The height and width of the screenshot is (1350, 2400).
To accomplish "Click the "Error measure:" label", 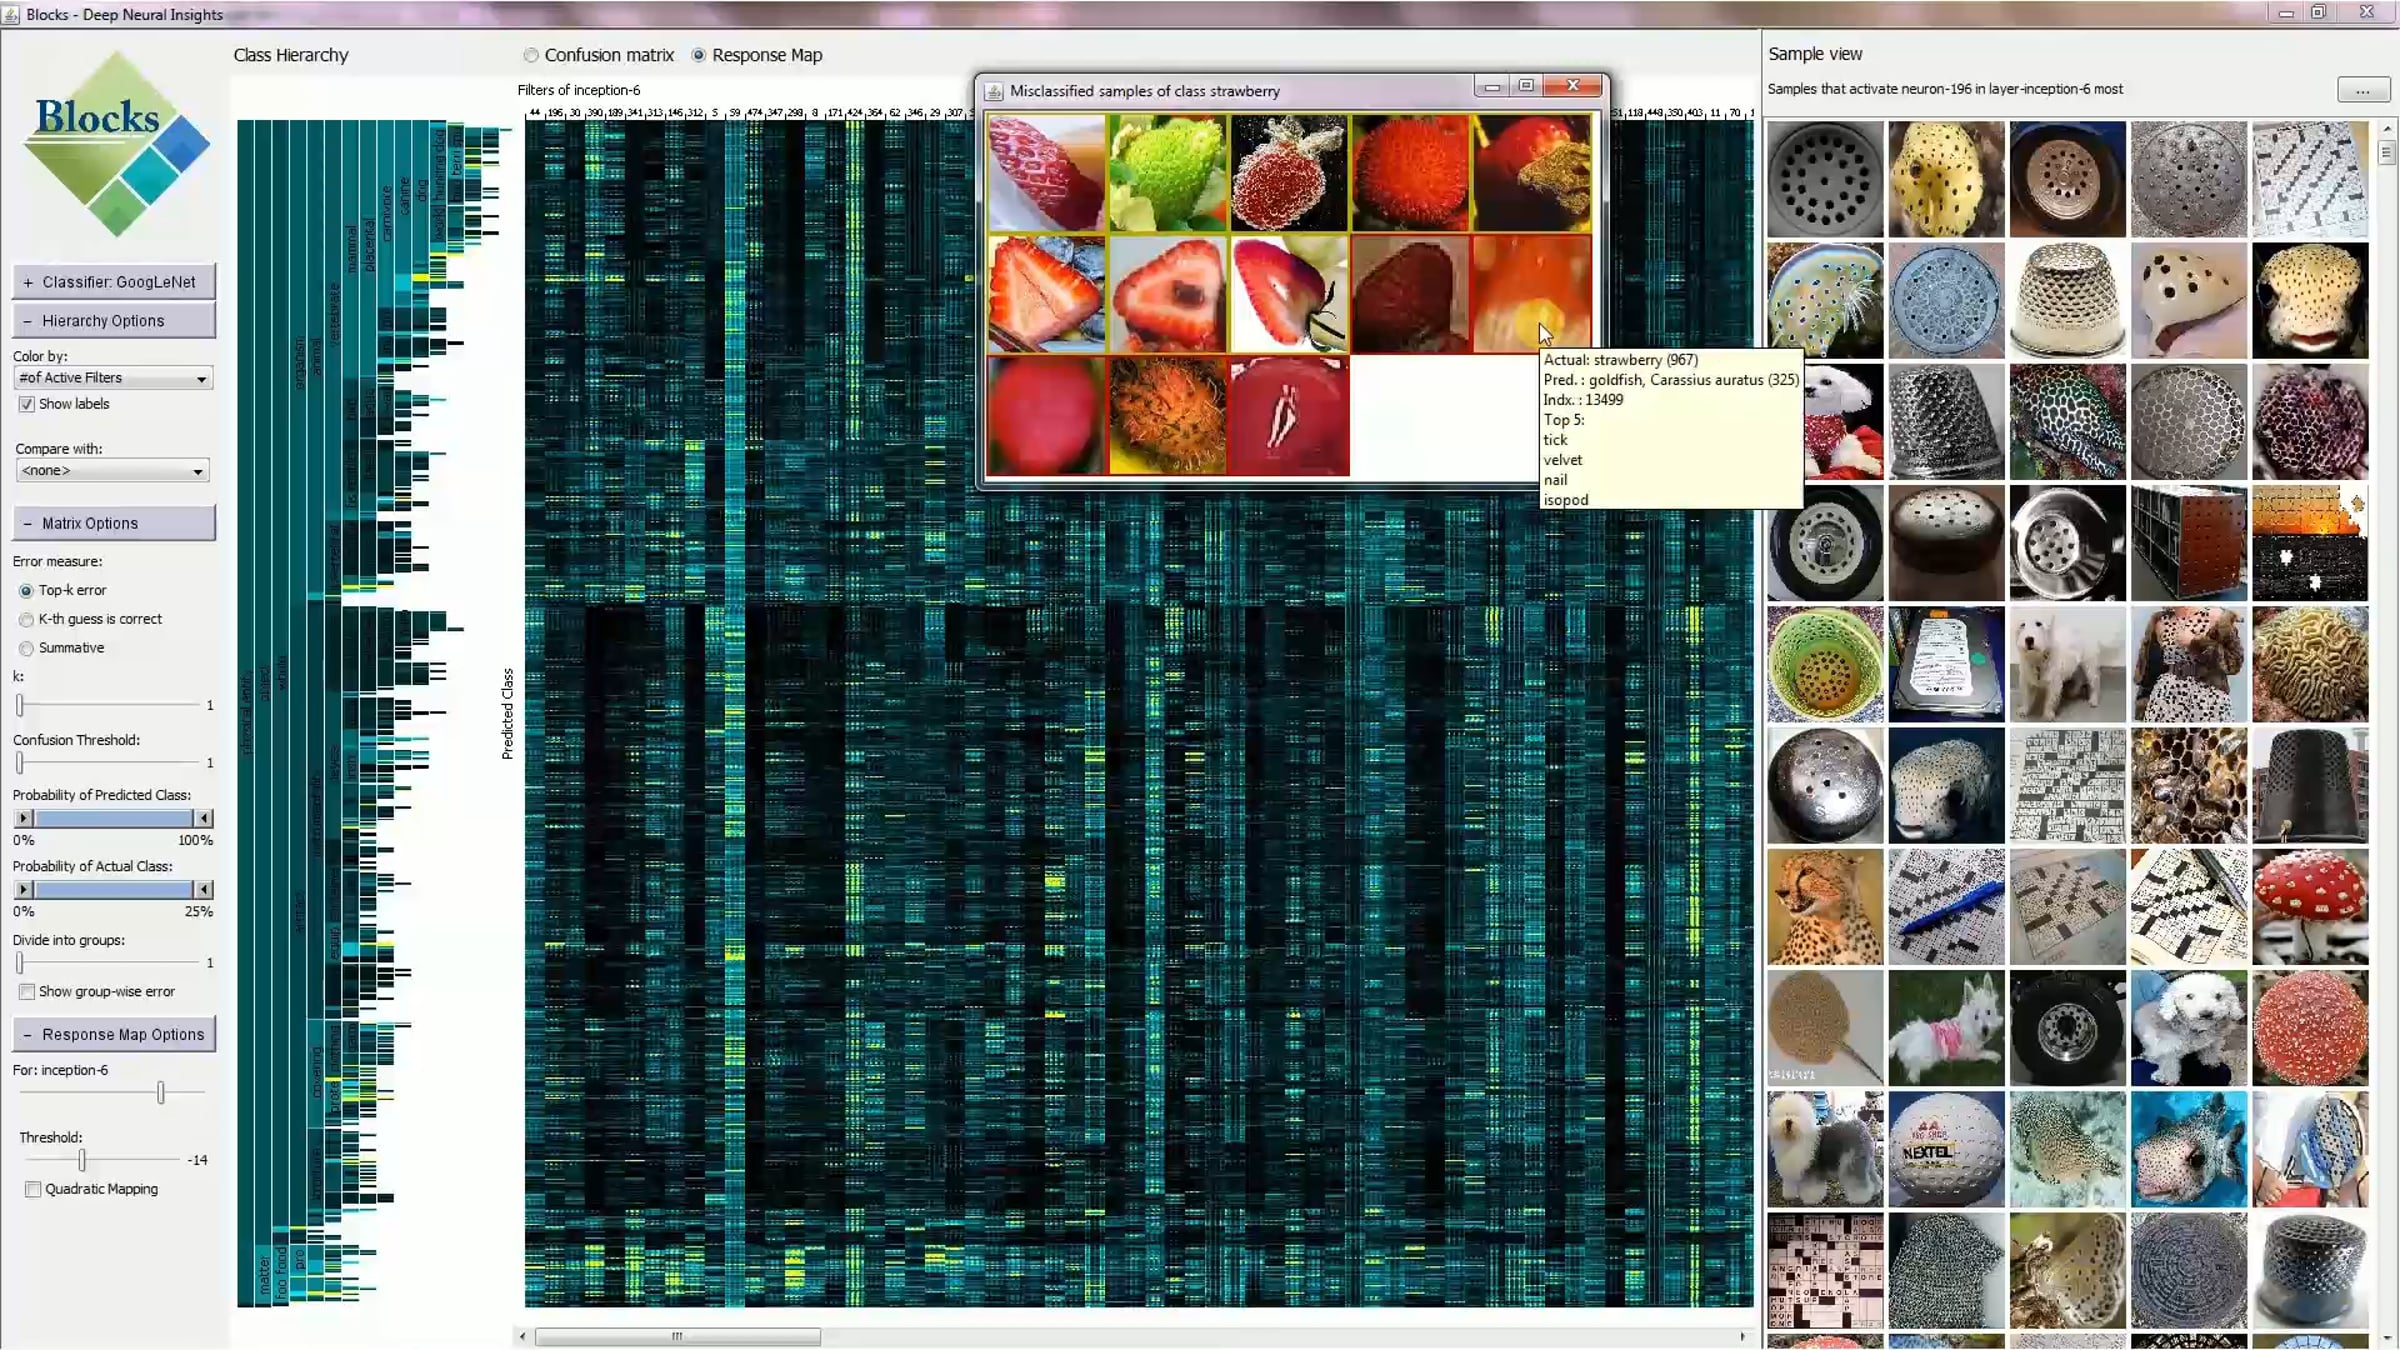I will coord(57,562).
